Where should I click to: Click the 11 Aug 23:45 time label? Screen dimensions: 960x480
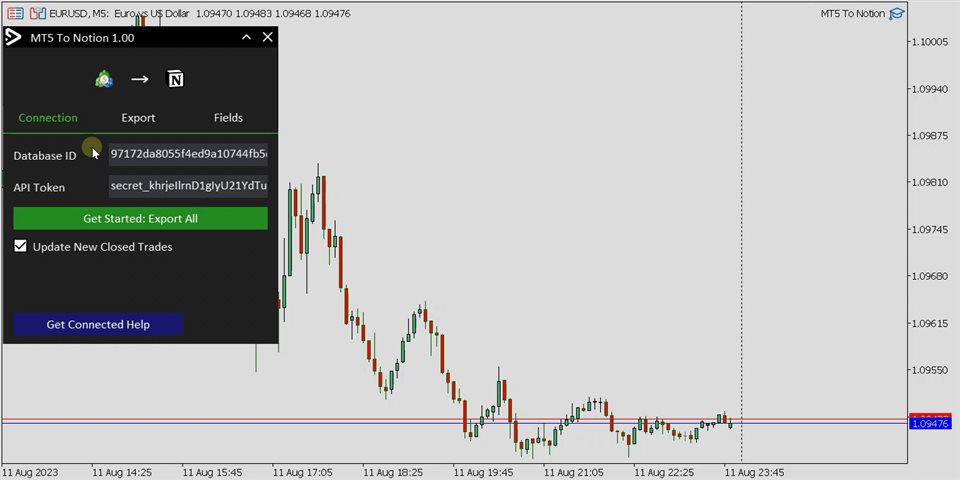click(x=754, y=473)
